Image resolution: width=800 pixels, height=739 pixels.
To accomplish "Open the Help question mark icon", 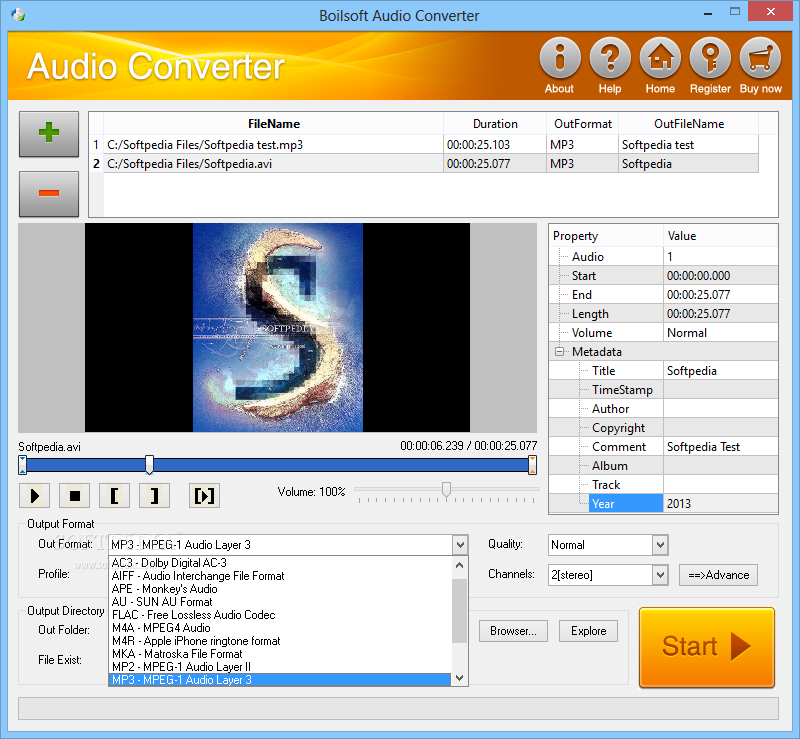I will (610, 57).
